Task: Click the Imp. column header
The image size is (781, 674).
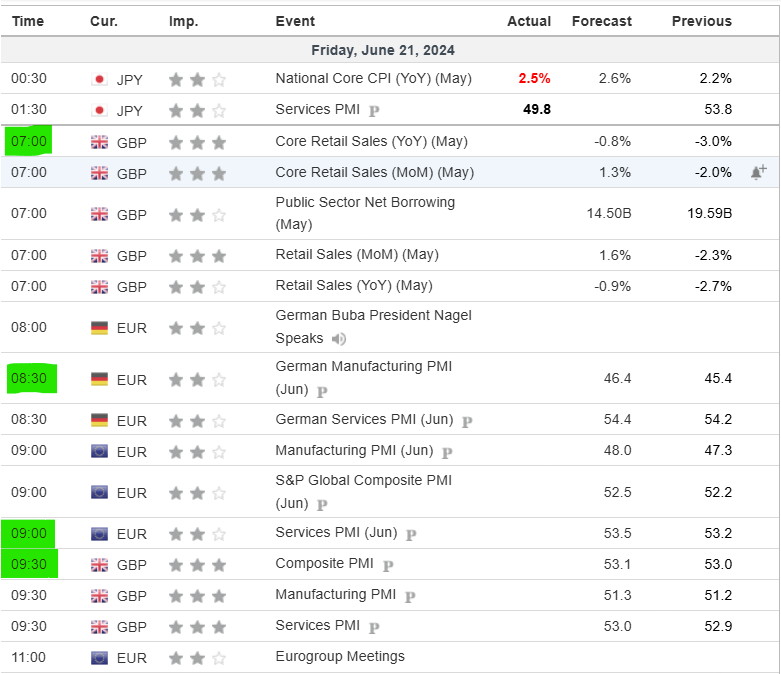Action: click(183, 21)
